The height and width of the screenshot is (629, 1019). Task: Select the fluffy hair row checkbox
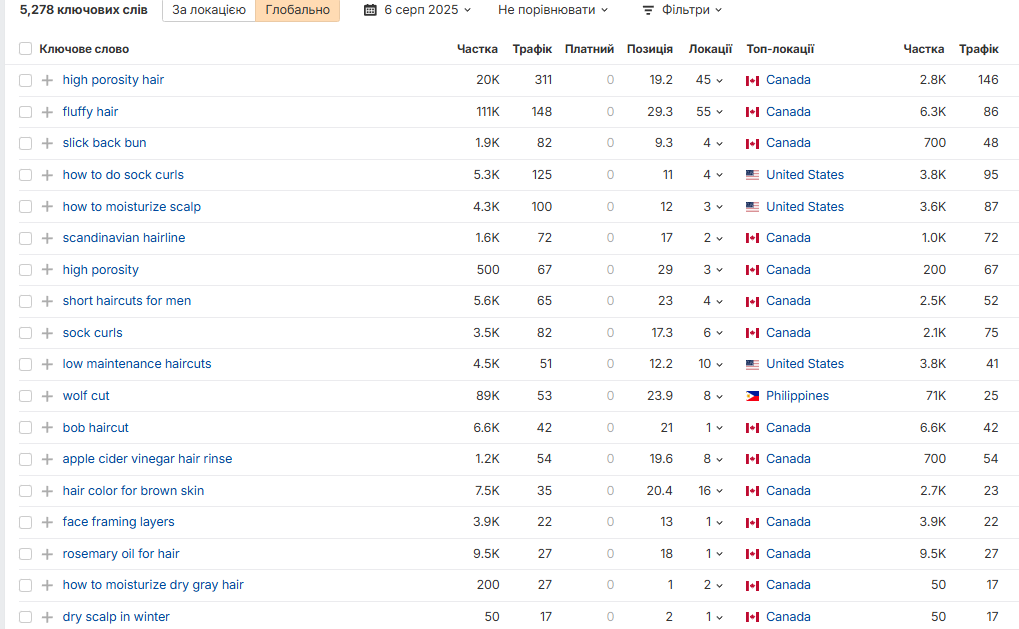pyautogui.click(x=25, y=112)
